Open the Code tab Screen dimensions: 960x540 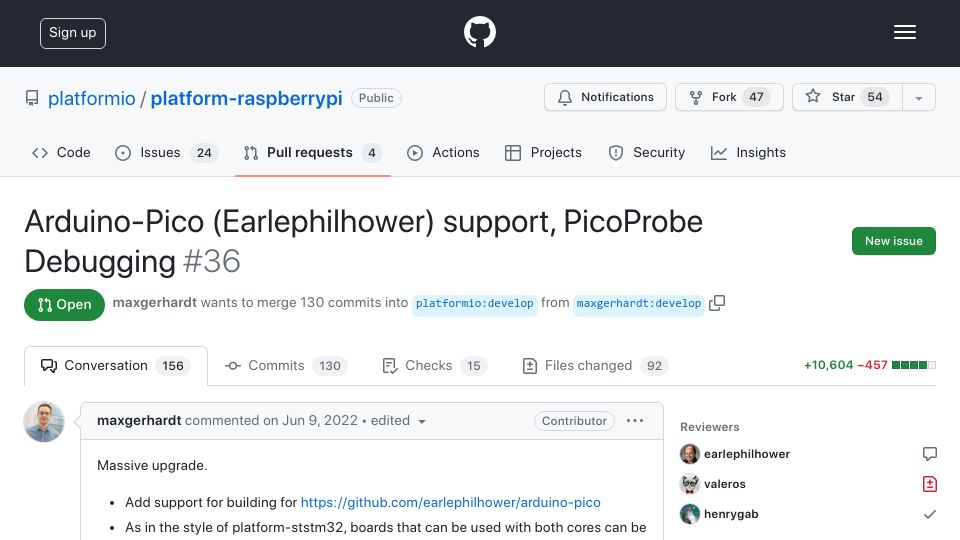[61, 152]
